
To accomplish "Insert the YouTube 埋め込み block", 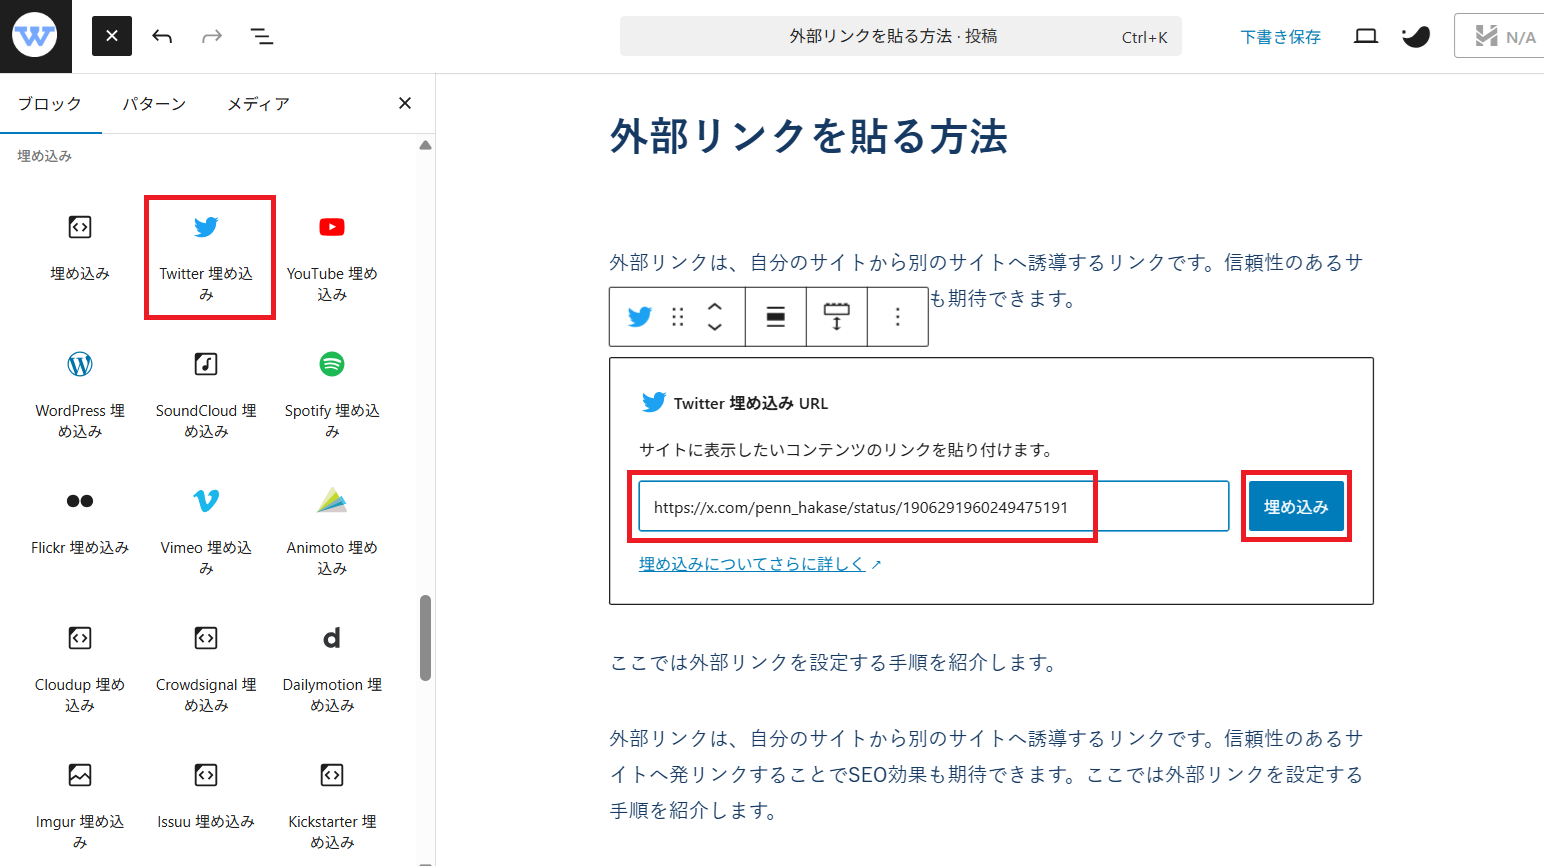I will pyautogui.click(x=332, y=258).
